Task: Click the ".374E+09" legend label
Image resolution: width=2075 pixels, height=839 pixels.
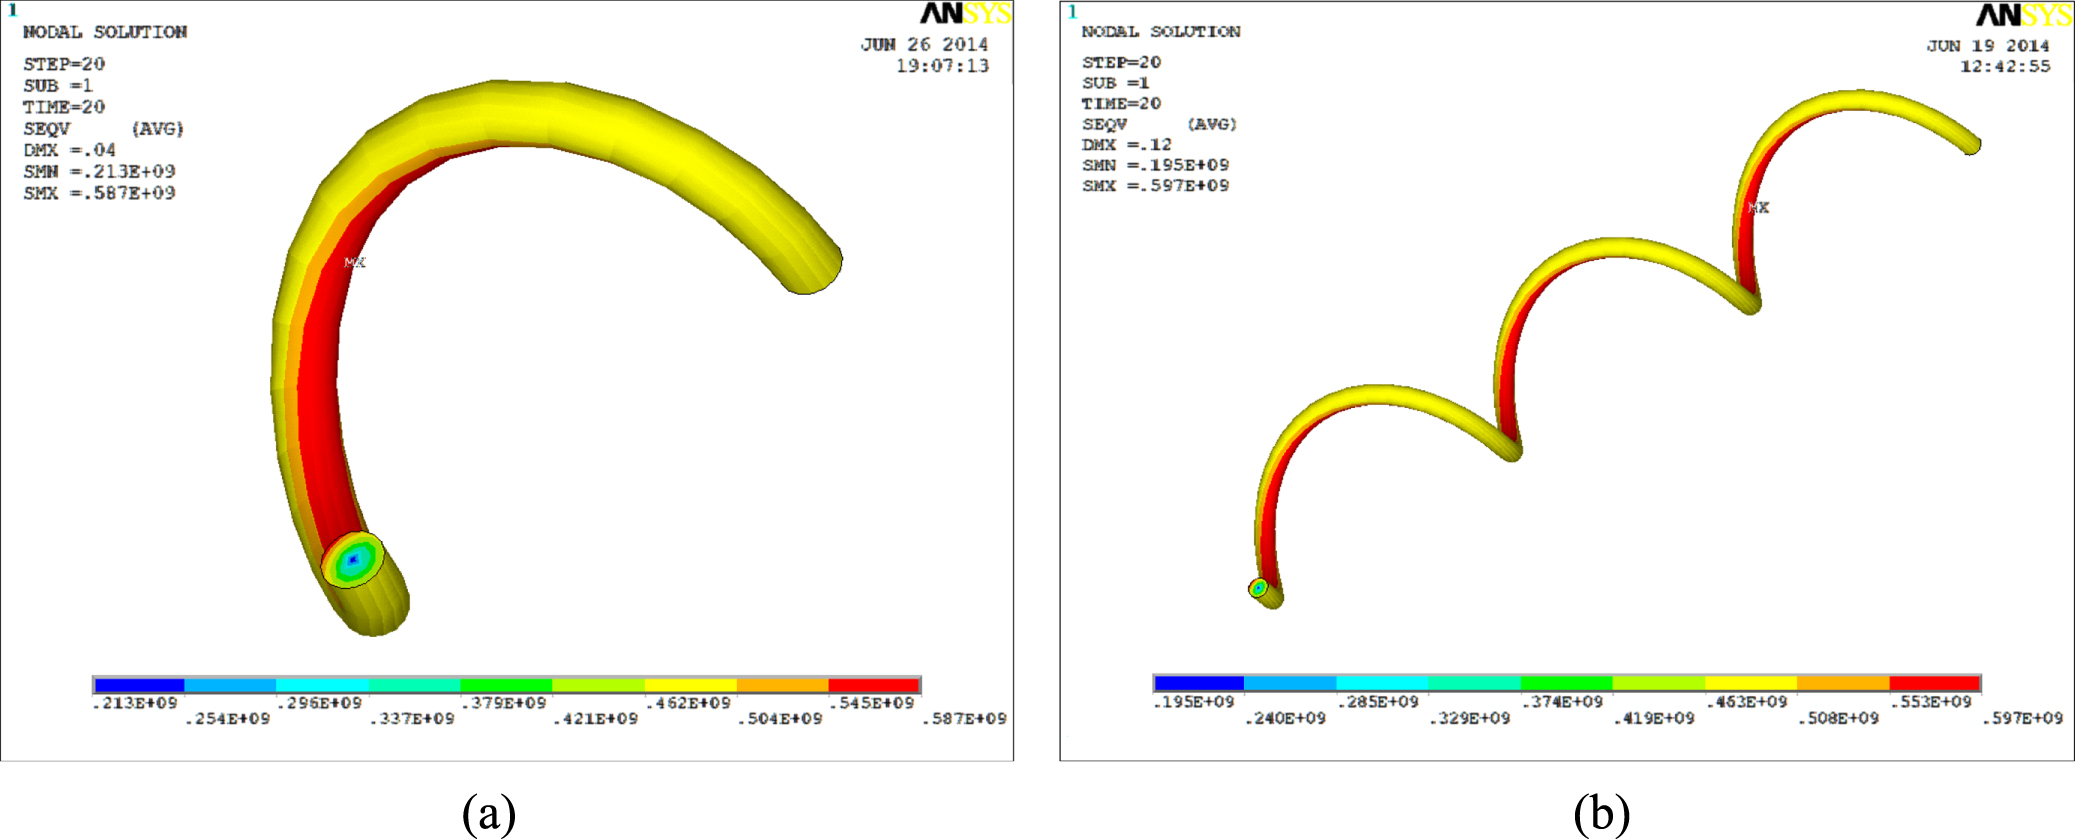Action: [x=1562, y=702]
